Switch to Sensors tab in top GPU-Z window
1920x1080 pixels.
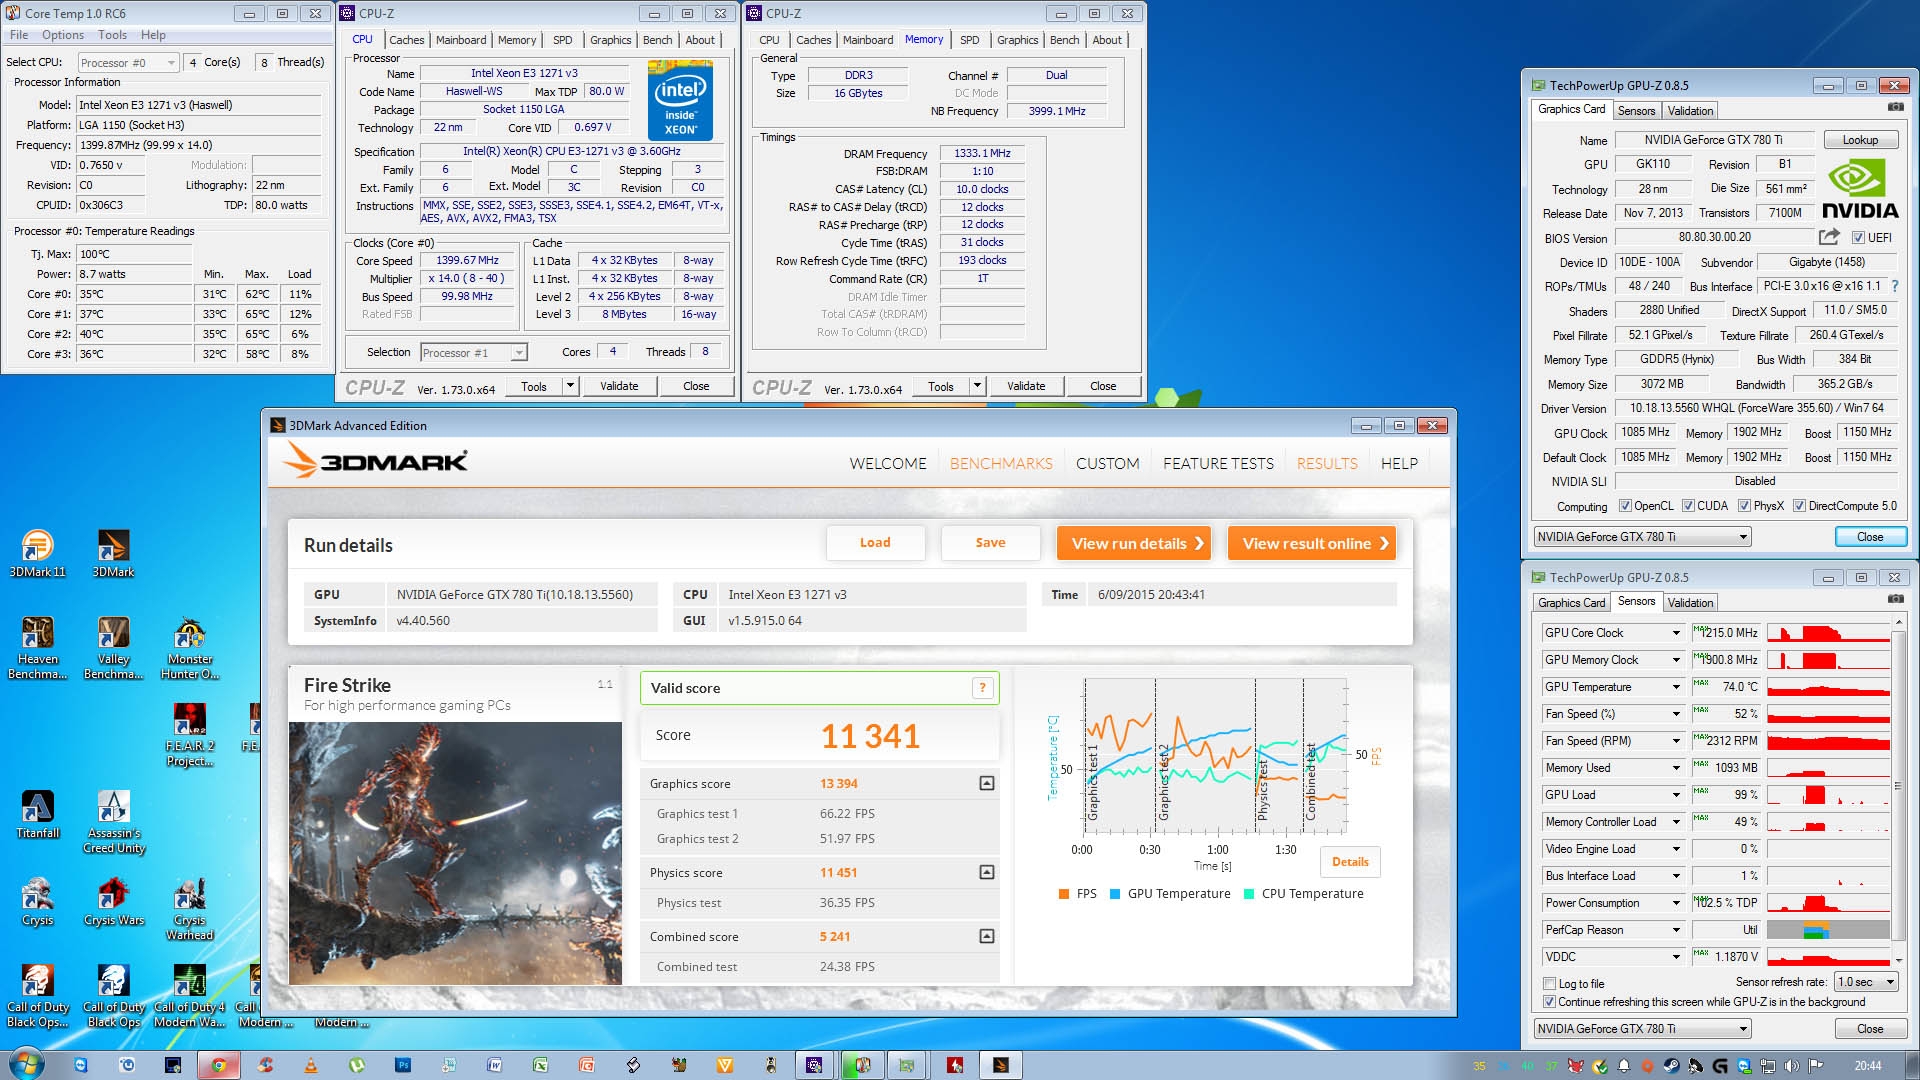point(1636,111)
